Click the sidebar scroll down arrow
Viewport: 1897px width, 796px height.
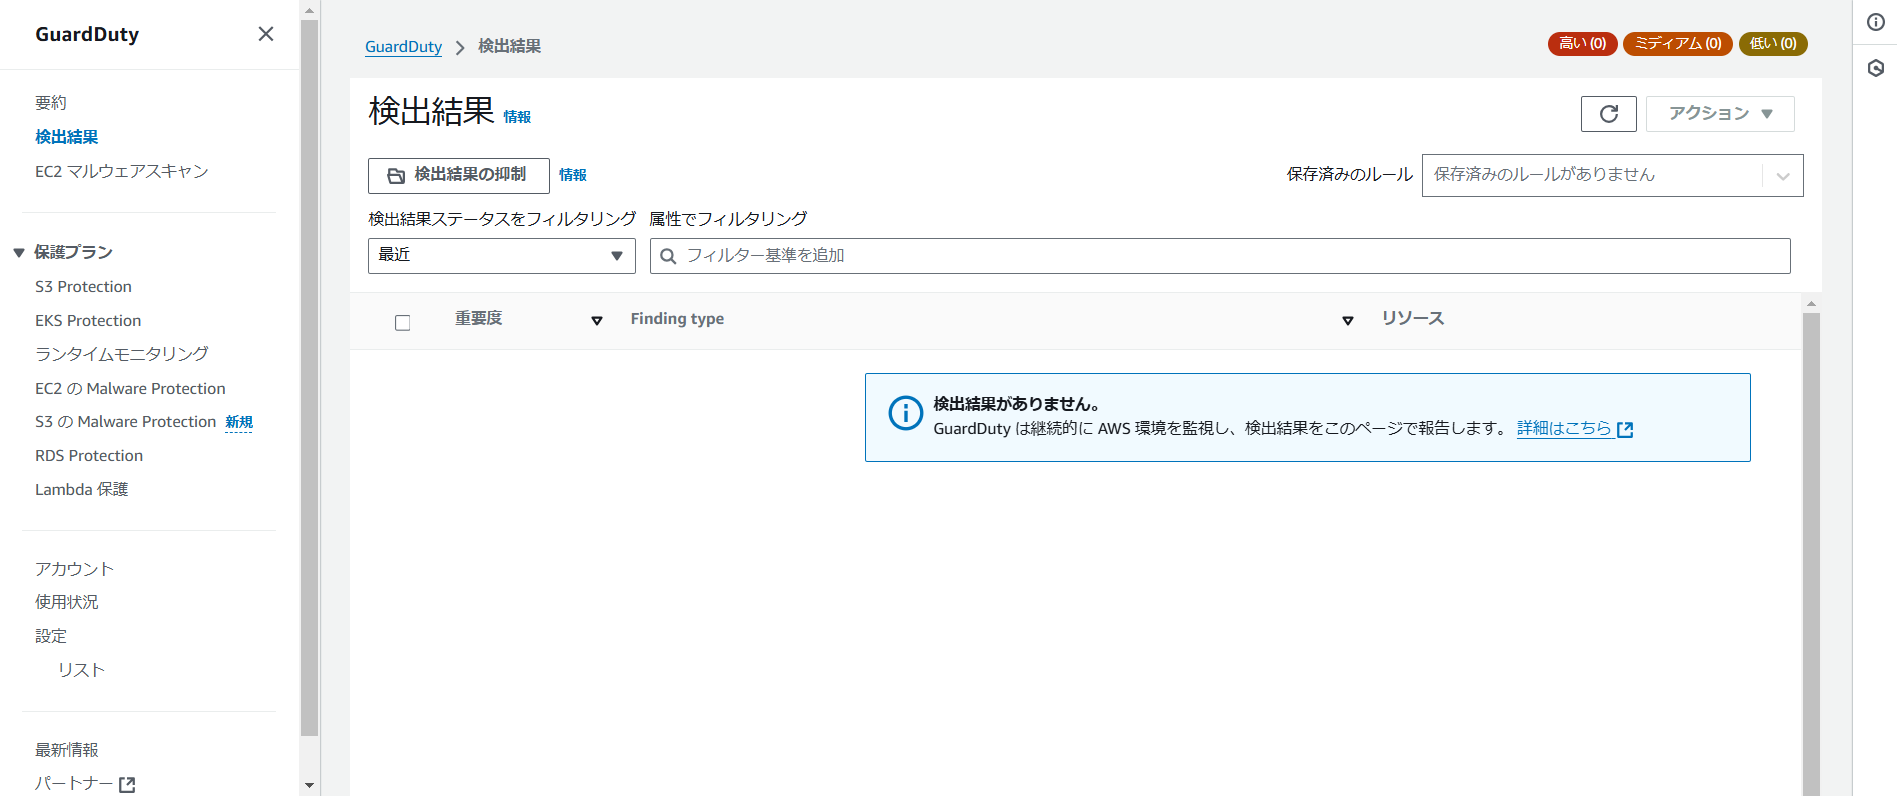309,786
